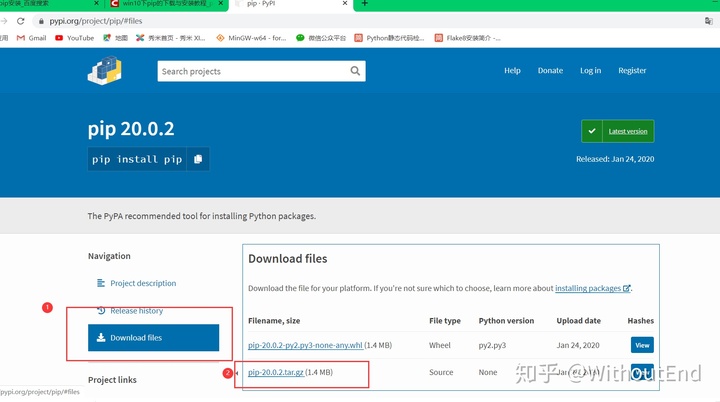Click the 'Source' file type cell
Image resolution: width=720 pixels, height=402 pixels.
[x=441, y=372]
